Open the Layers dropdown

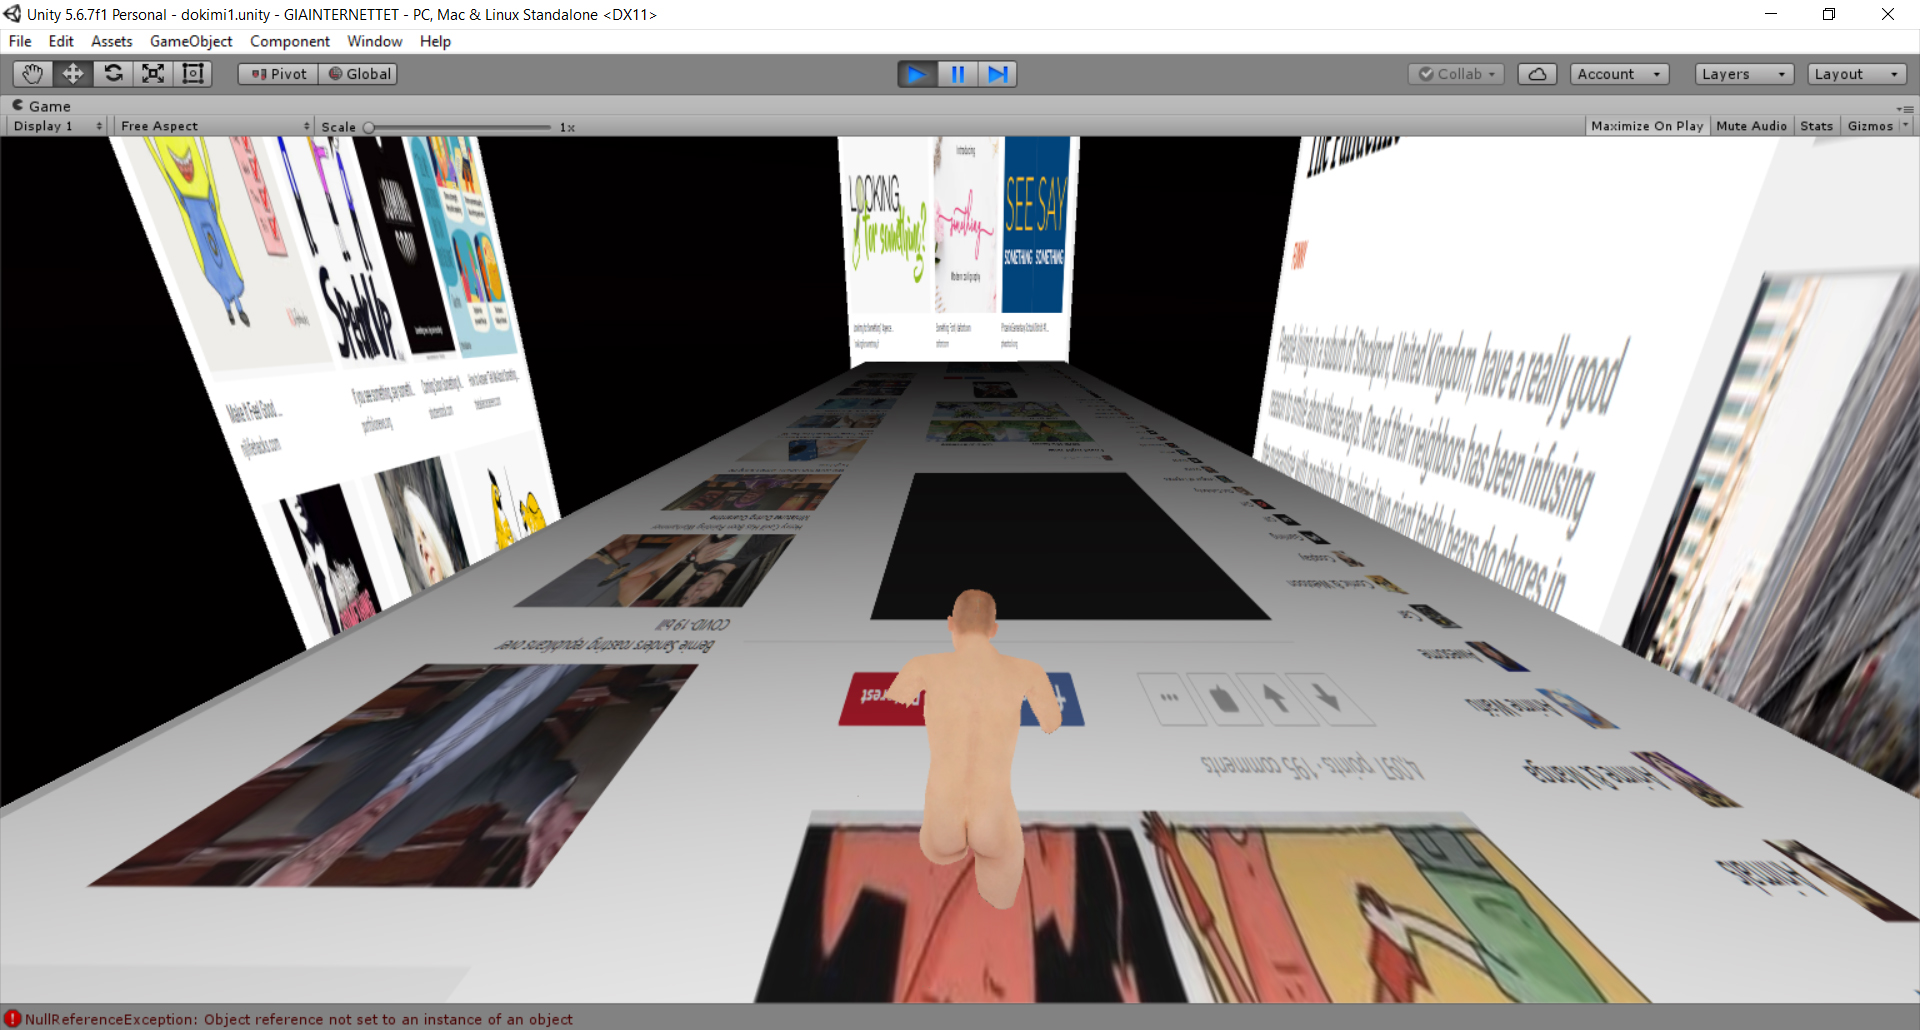pos(1743,74)
